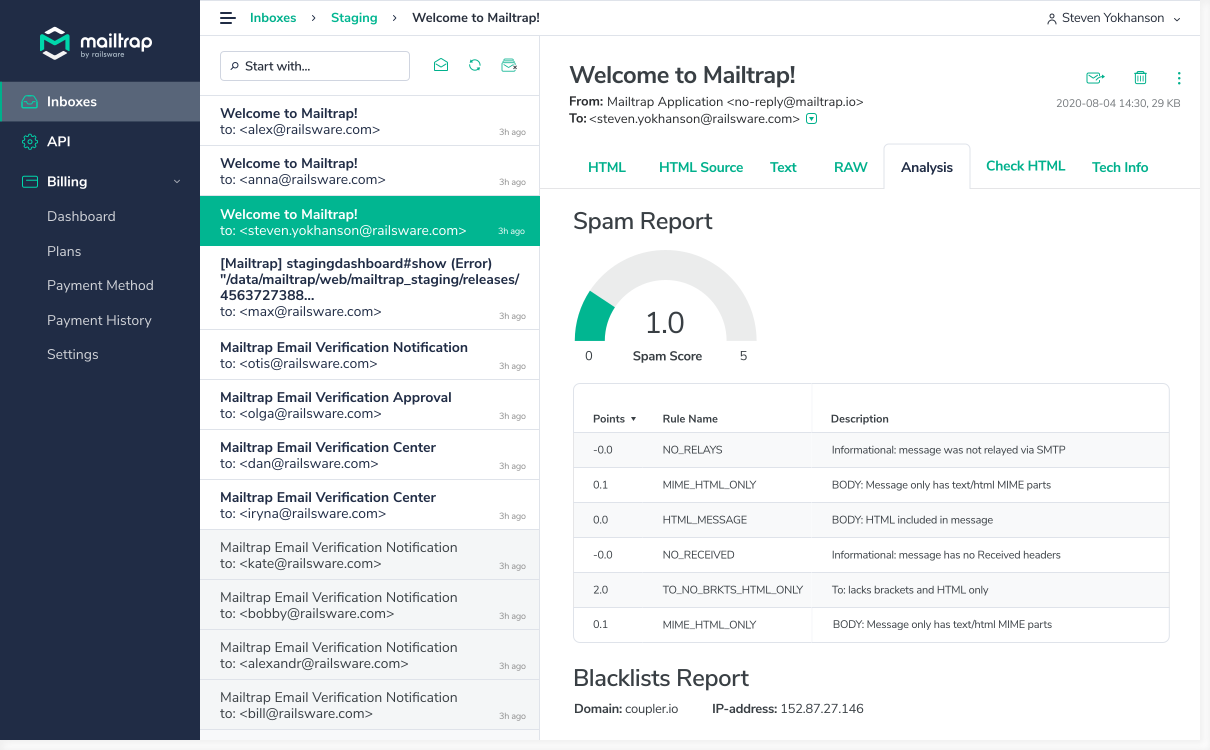Click the clear inbox icon
This screenshot has height=750, width=1210.
509,65
